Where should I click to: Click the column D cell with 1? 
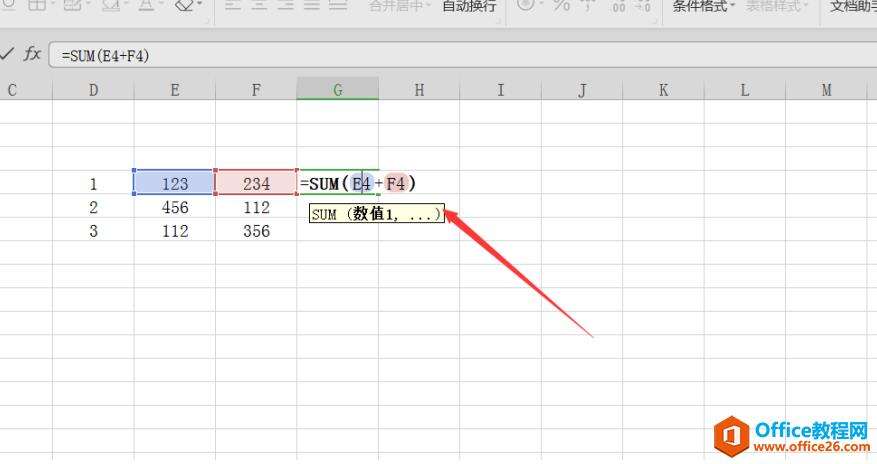93,183
